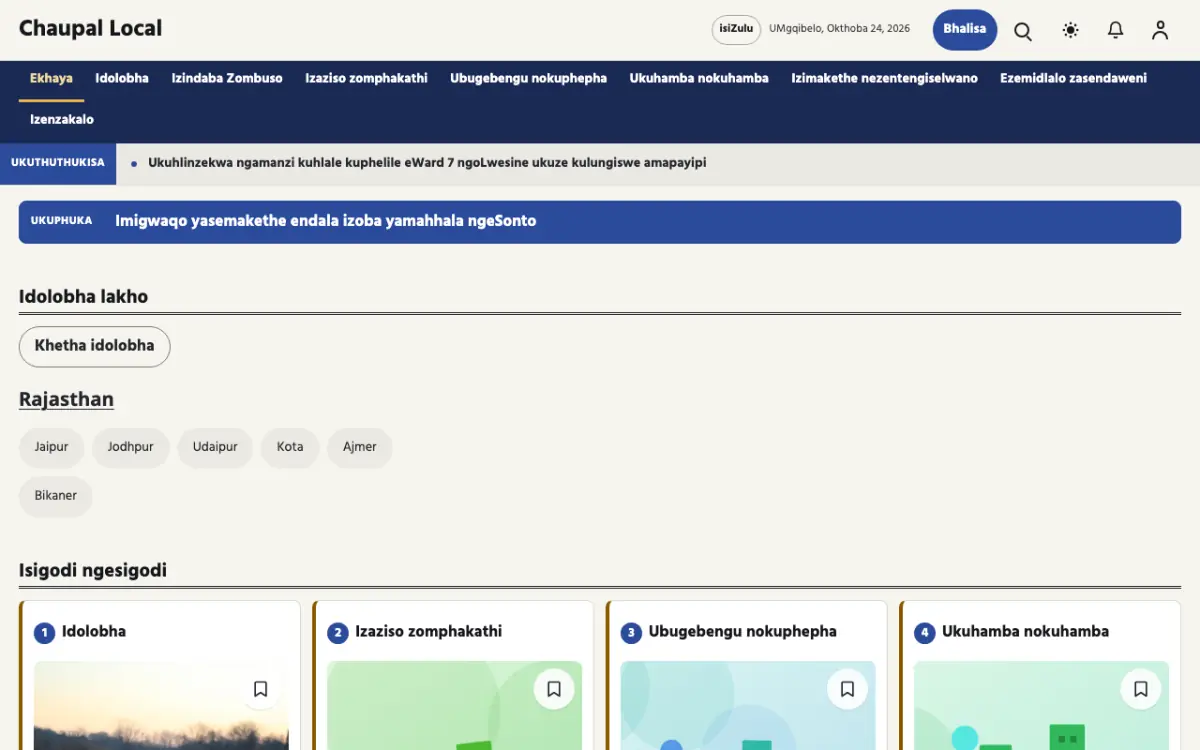Choose the Udaipur city chip
1200x750 pixels.
tap(215, 448)
